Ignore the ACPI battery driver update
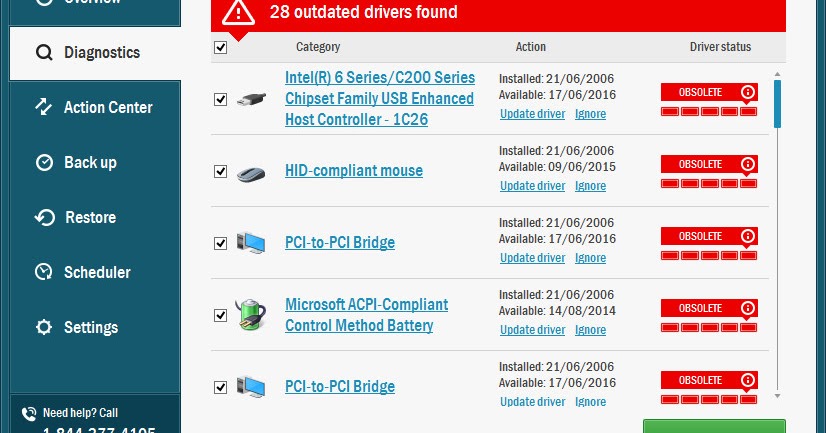The height and width of the screenshot is (433, 826). click(590, 330)
